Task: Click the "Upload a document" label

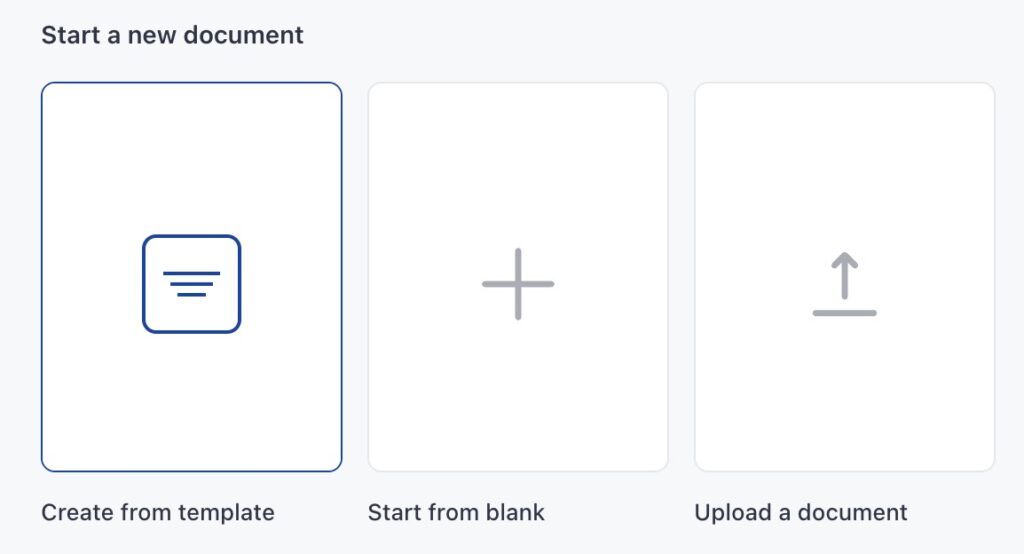Action: (x=801, y=513)
